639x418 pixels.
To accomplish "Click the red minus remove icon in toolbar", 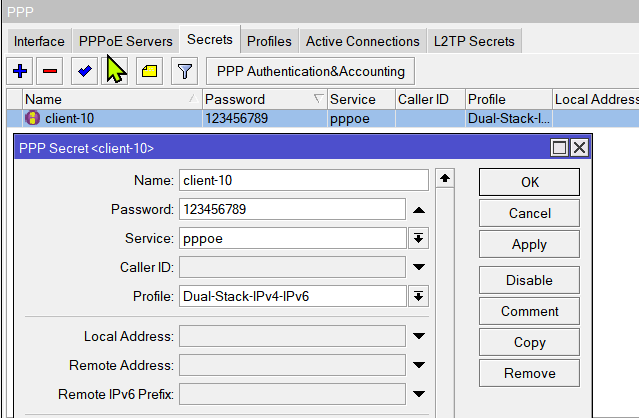I will point(51,71).
